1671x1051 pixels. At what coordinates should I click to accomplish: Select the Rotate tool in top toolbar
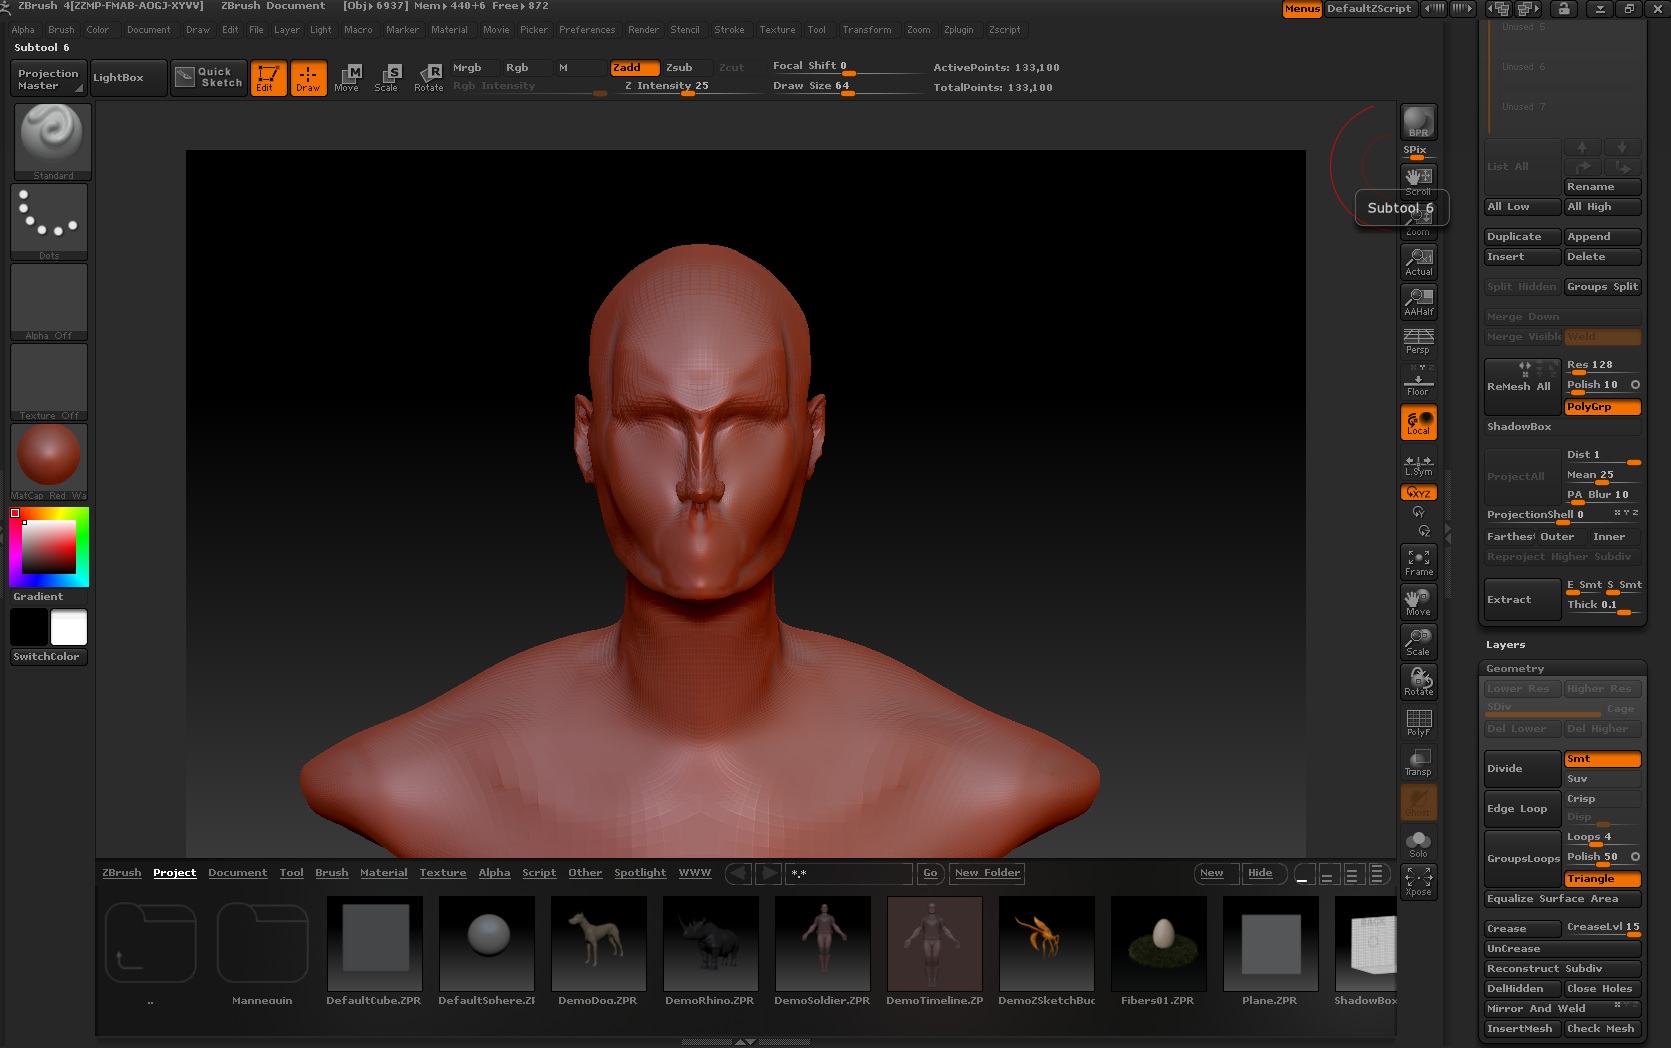[429, 77]
